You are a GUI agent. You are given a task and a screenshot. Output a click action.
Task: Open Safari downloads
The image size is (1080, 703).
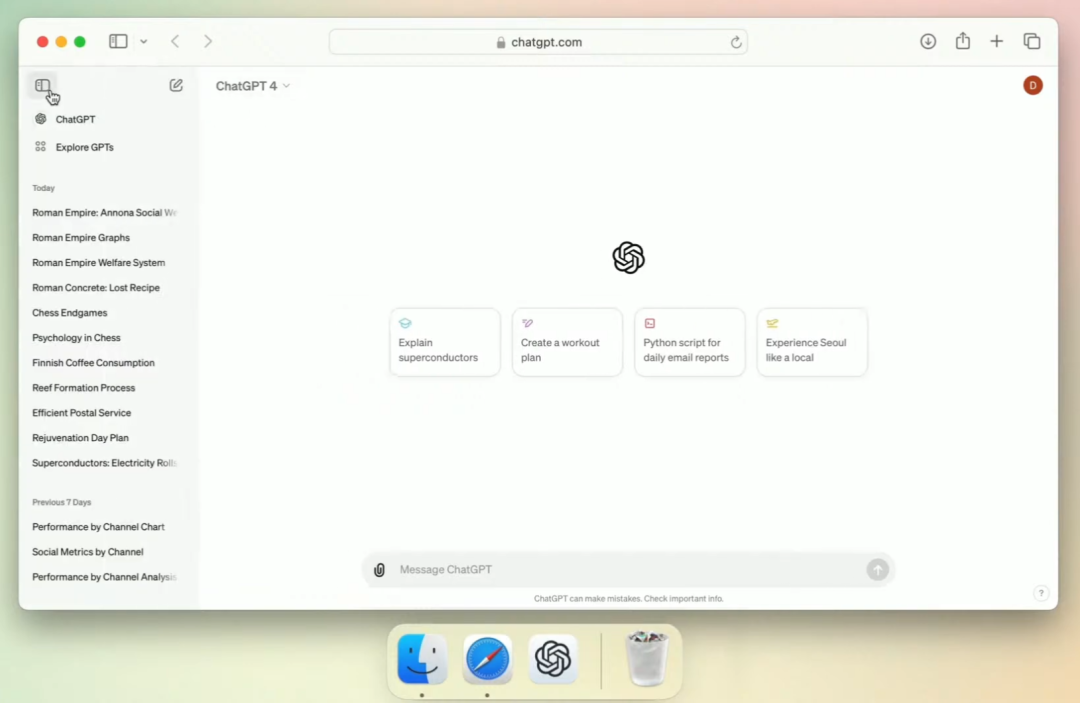928,41
